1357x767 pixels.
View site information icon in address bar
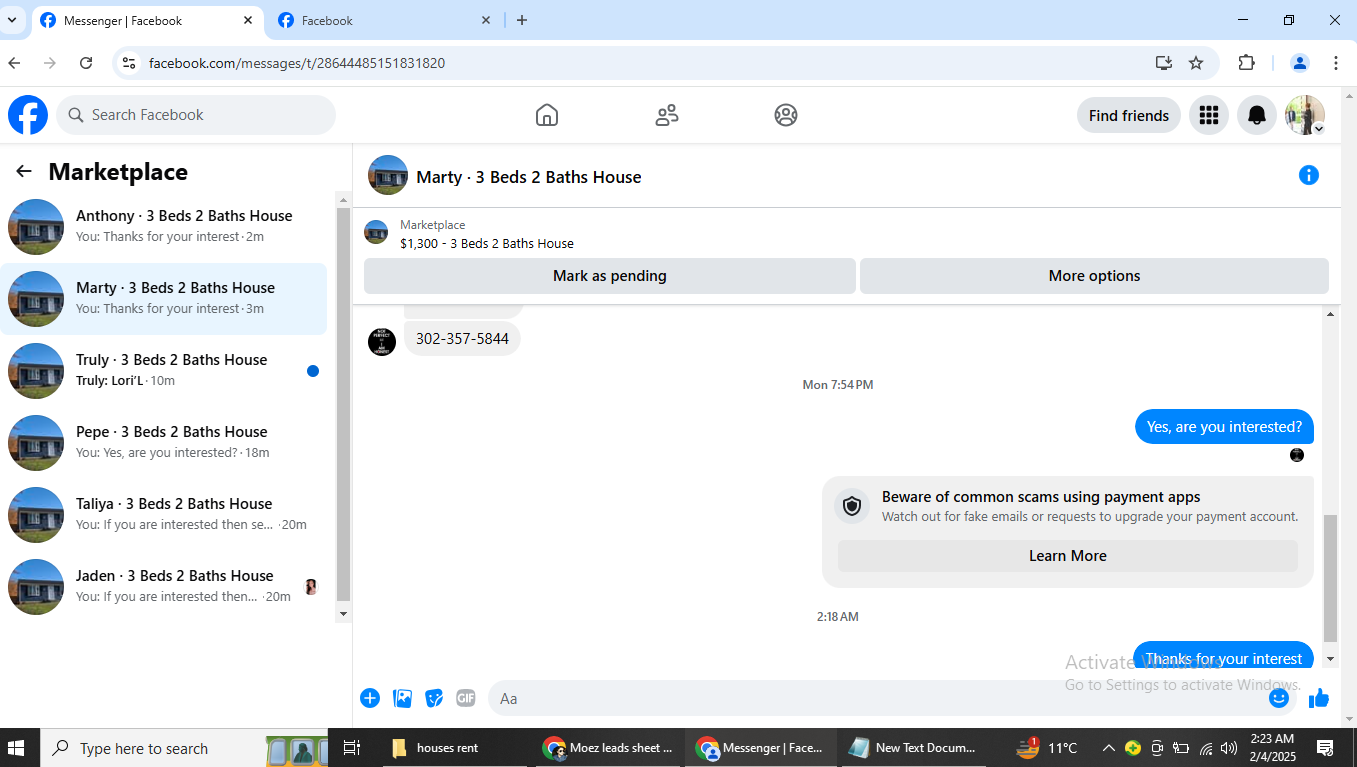127,63
